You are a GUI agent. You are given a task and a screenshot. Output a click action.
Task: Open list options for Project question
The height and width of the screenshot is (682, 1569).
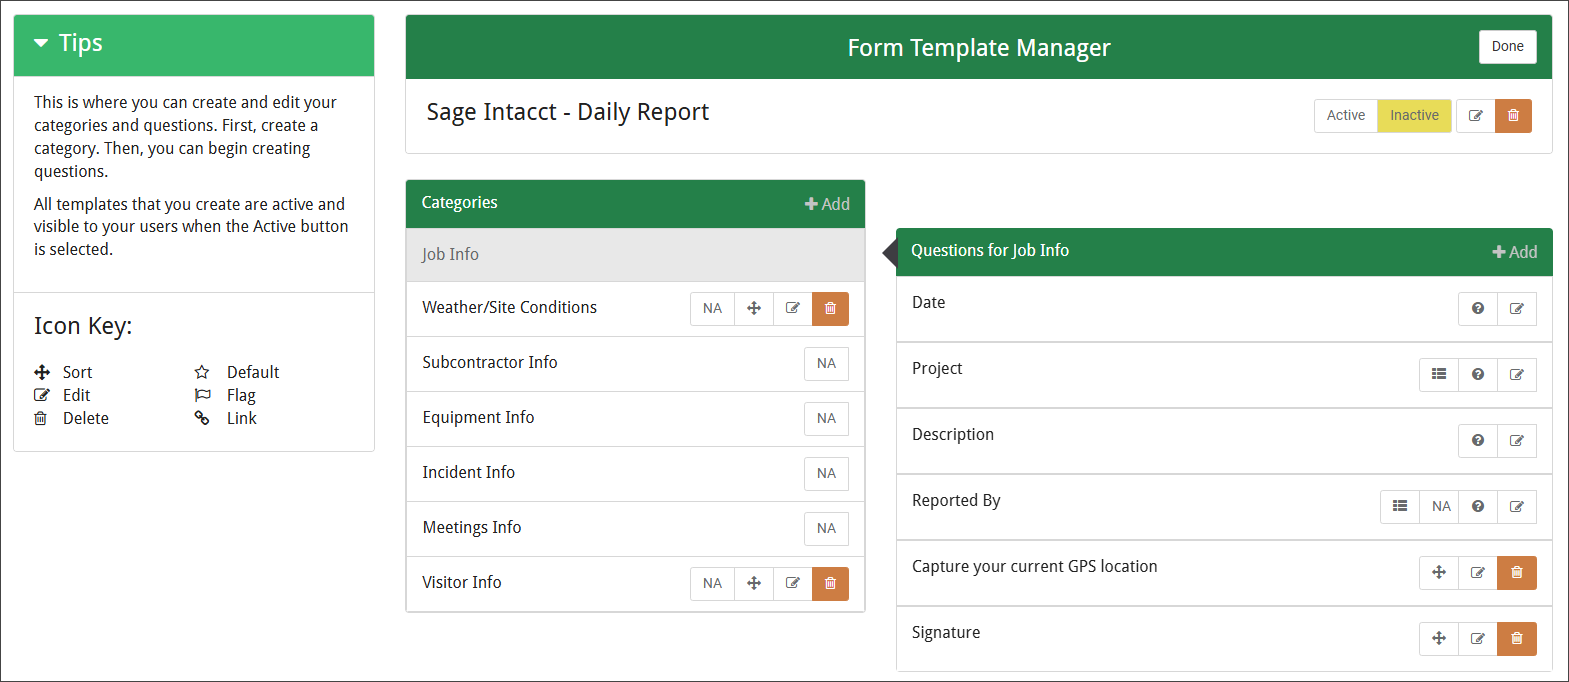point(1439,375)
